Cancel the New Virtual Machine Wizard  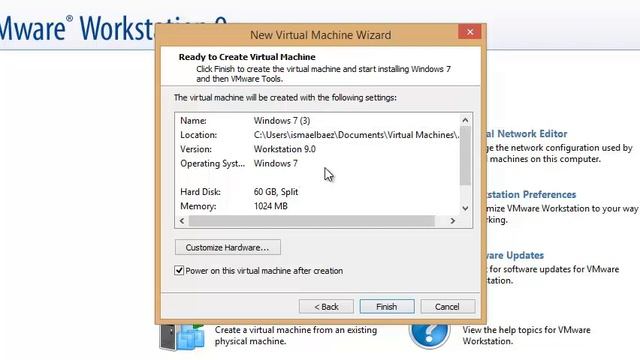(447, 307)
